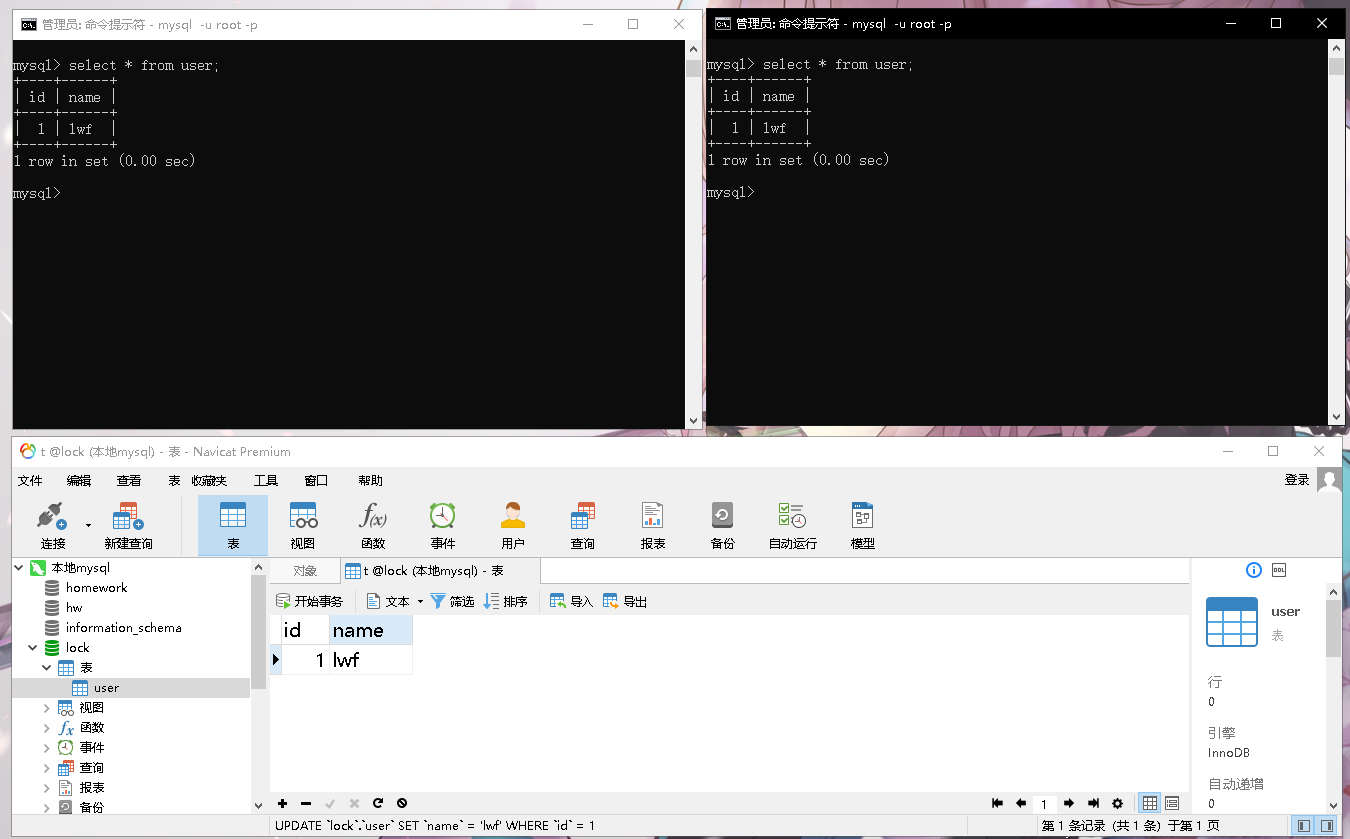Click the delete record minus icon

click(306, 803)
